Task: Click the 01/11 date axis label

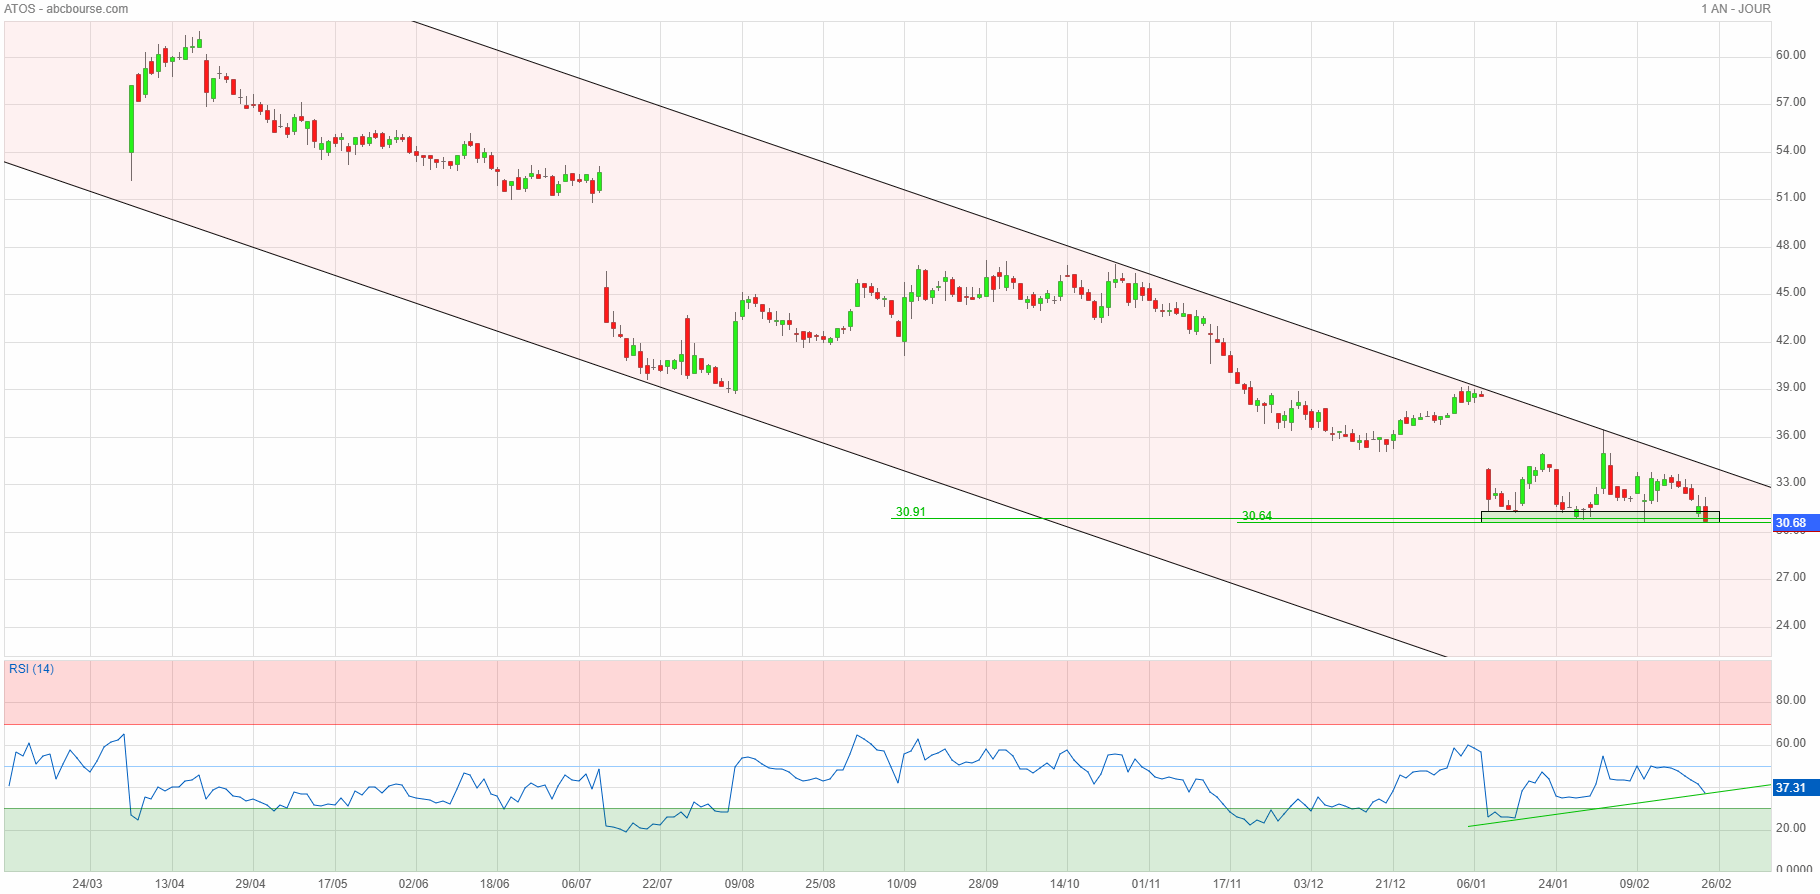Action: (x=1146, y=884)
